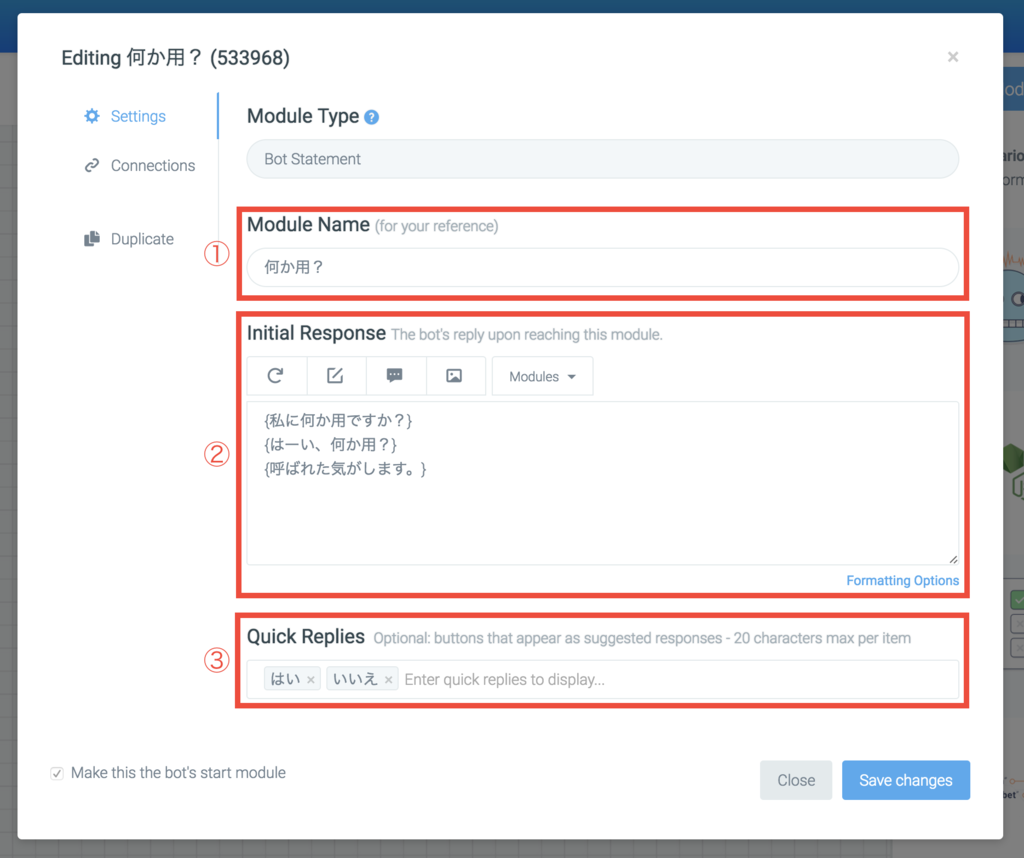Viewport: 1024px width, 858px height.
Task: Click the Duplicate copy icon
Action: pyautogui.click(x=92, y=239)
